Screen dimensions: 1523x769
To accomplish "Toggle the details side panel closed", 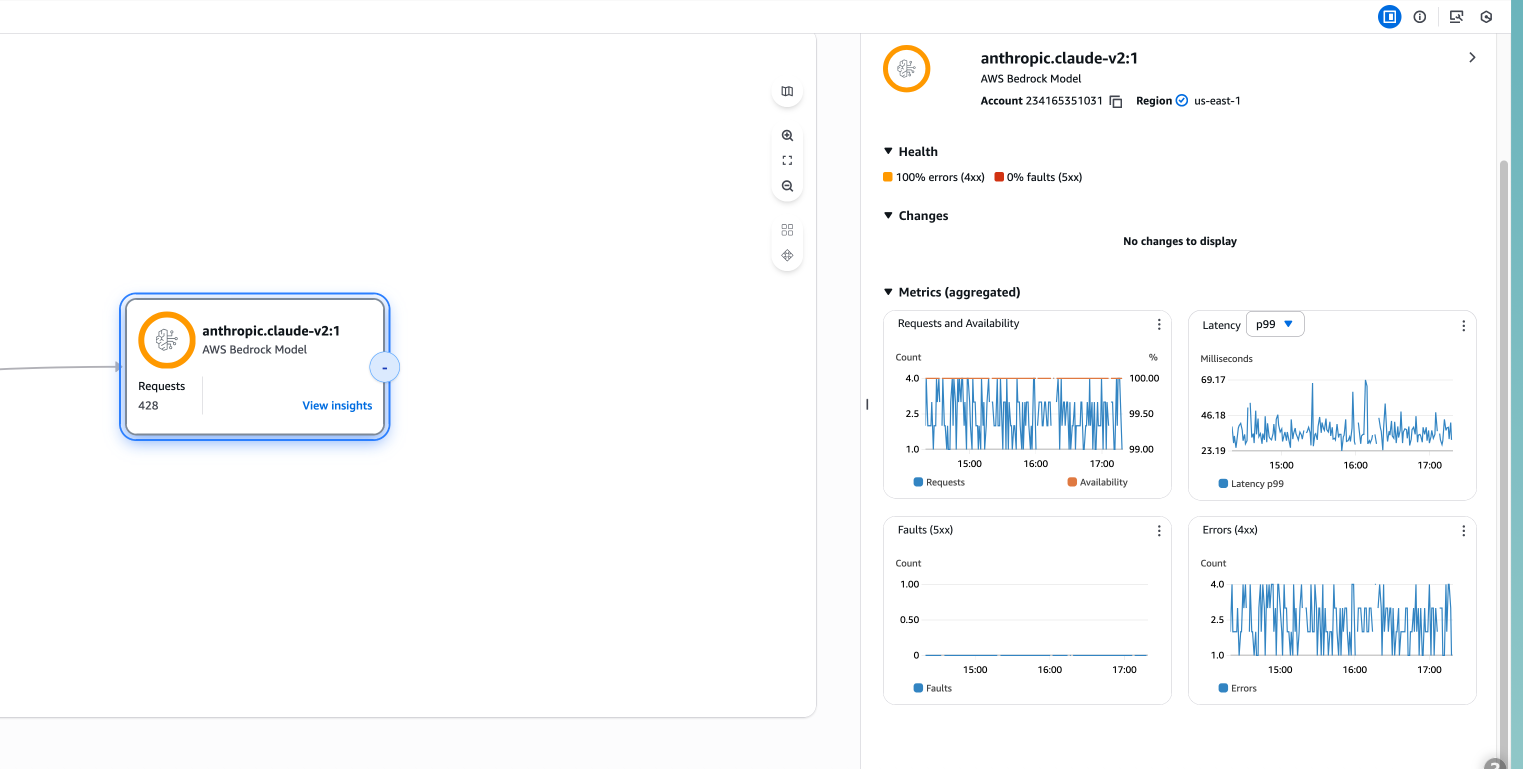I will (x=1389, y=16).
